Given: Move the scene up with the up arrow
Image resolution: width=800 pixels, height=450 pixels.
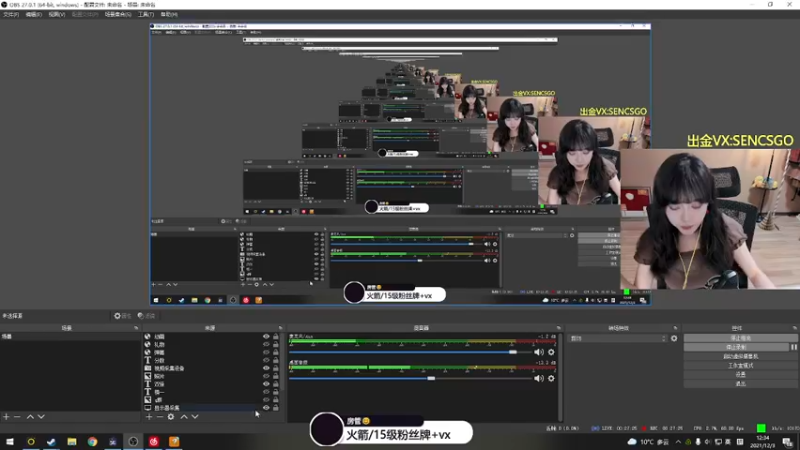Looking at the screenshot, I should [30, 417].
